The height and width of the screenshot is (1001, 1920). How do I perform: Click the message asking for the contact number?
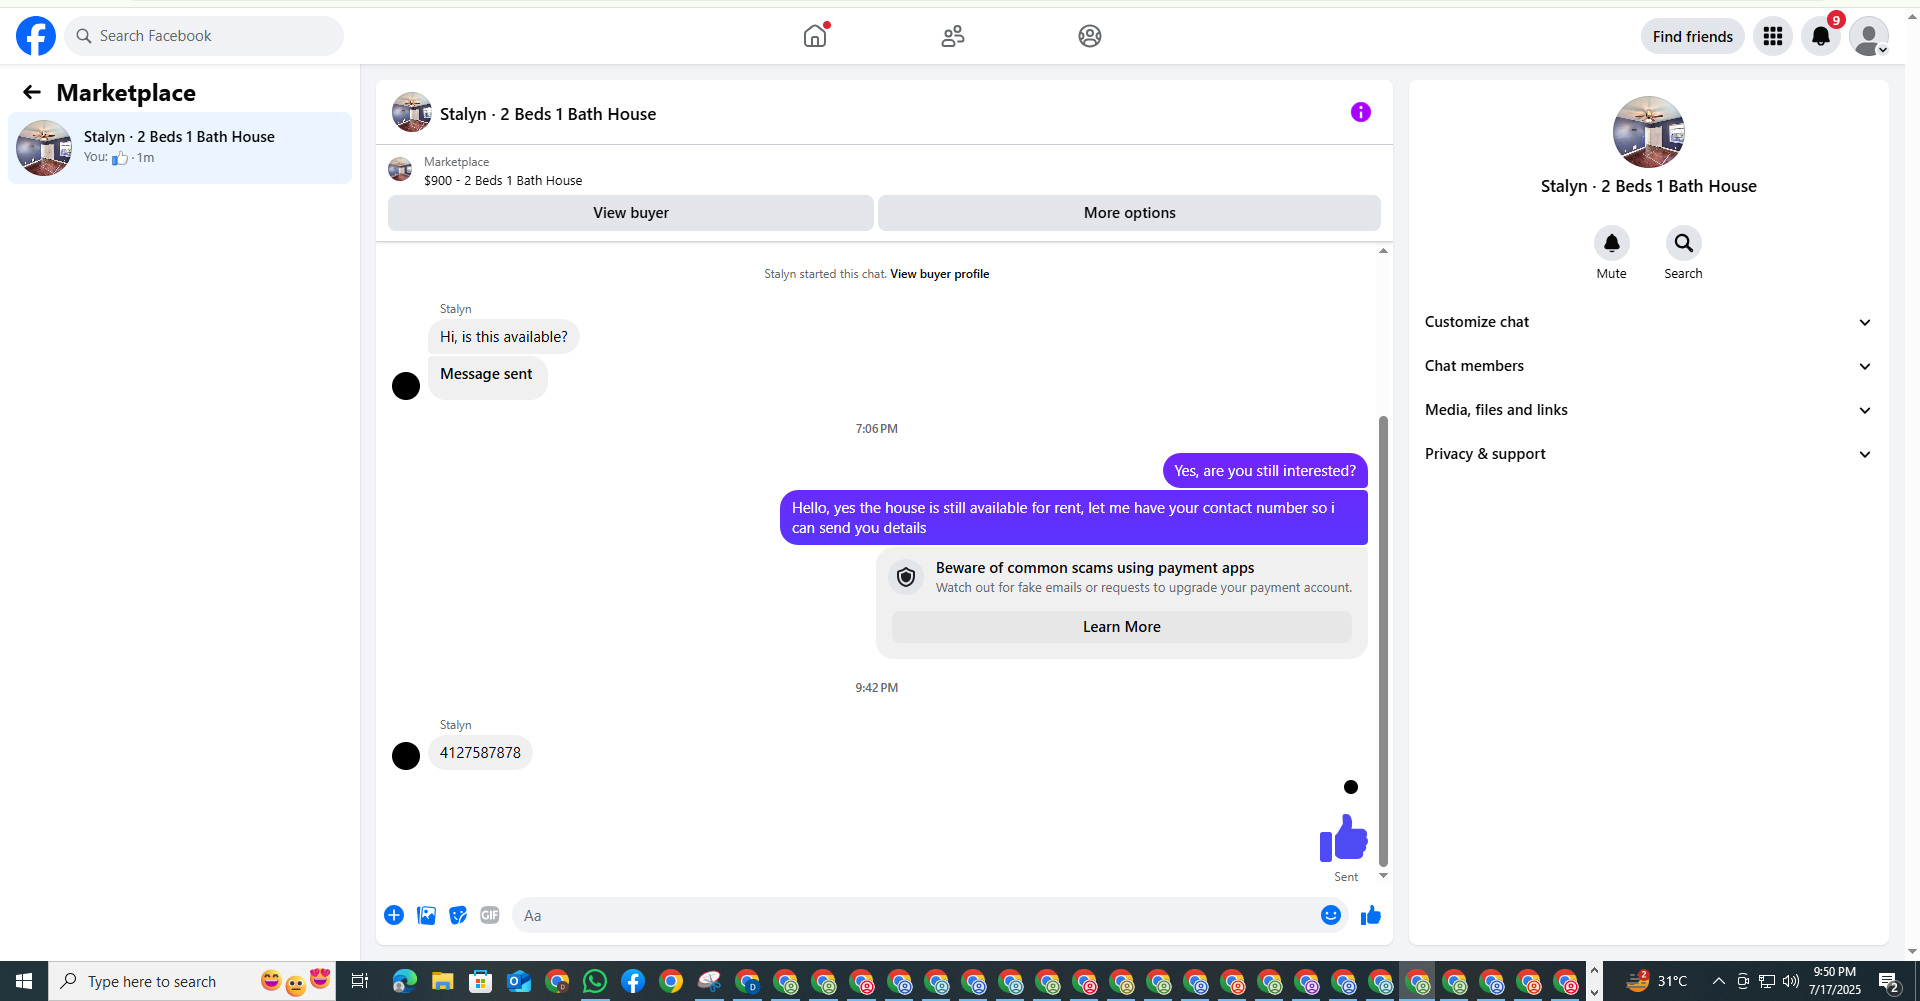pos(1074,518)
